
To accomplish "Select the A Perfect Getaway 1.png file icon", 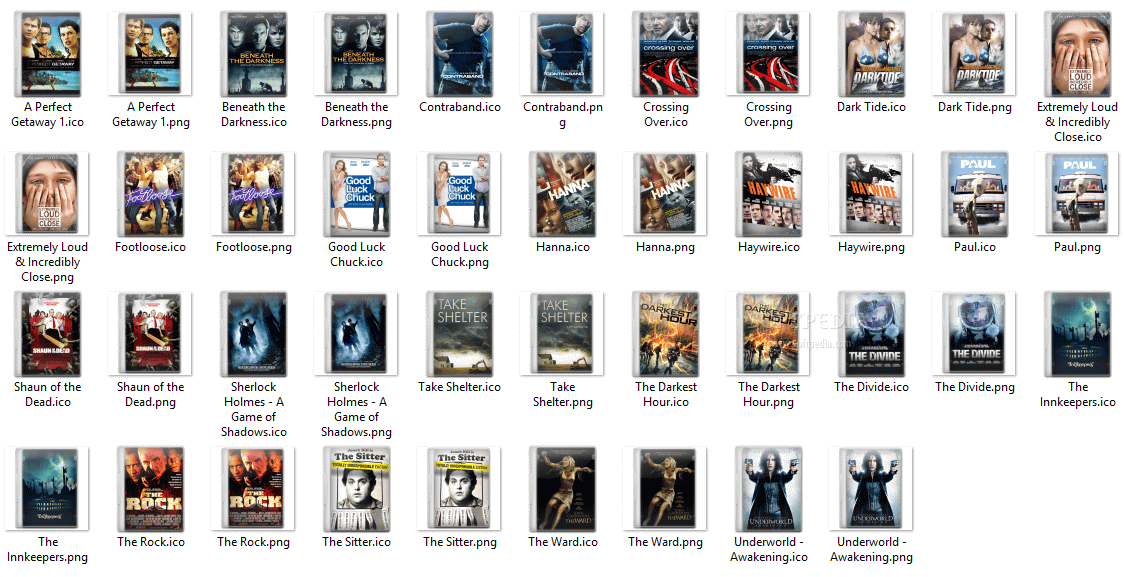I will click(151, 54).
